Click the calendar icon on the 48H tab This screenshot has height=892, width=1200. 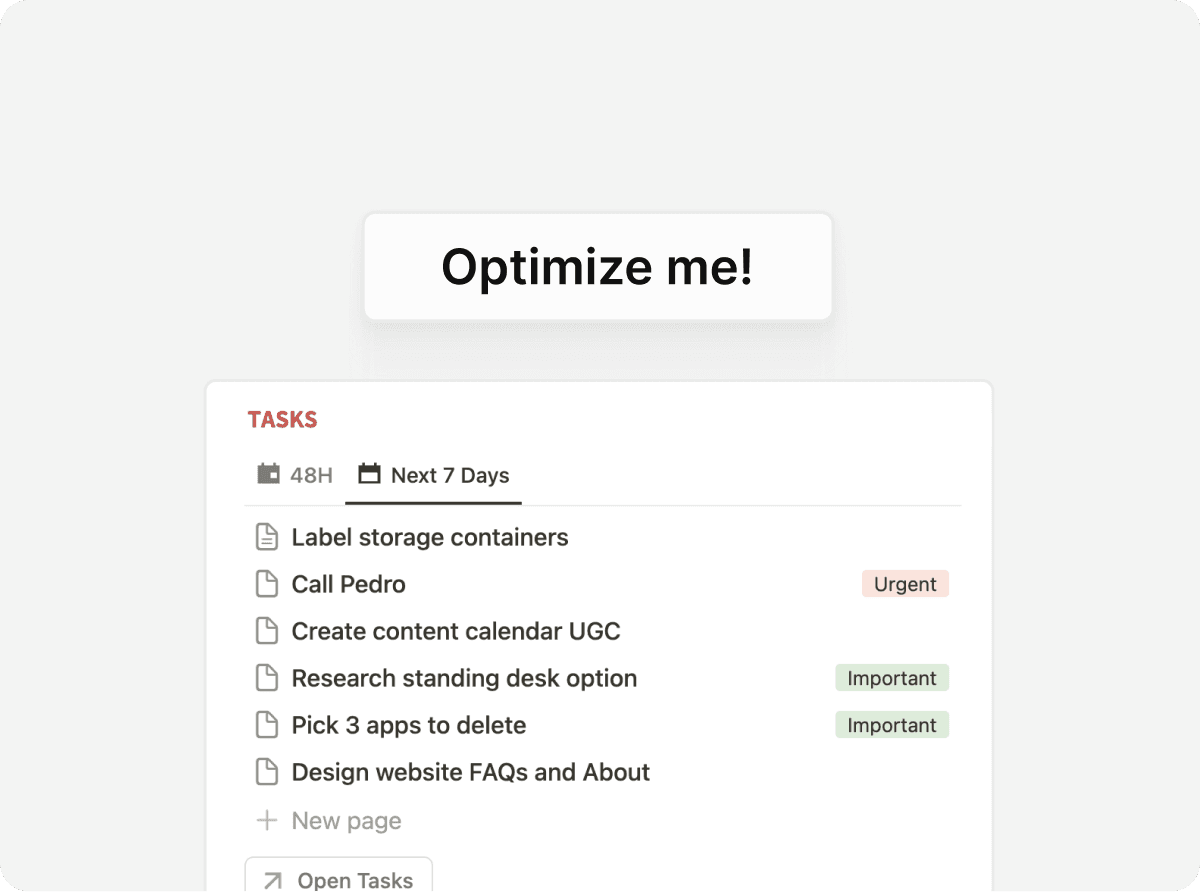[268, 474]
